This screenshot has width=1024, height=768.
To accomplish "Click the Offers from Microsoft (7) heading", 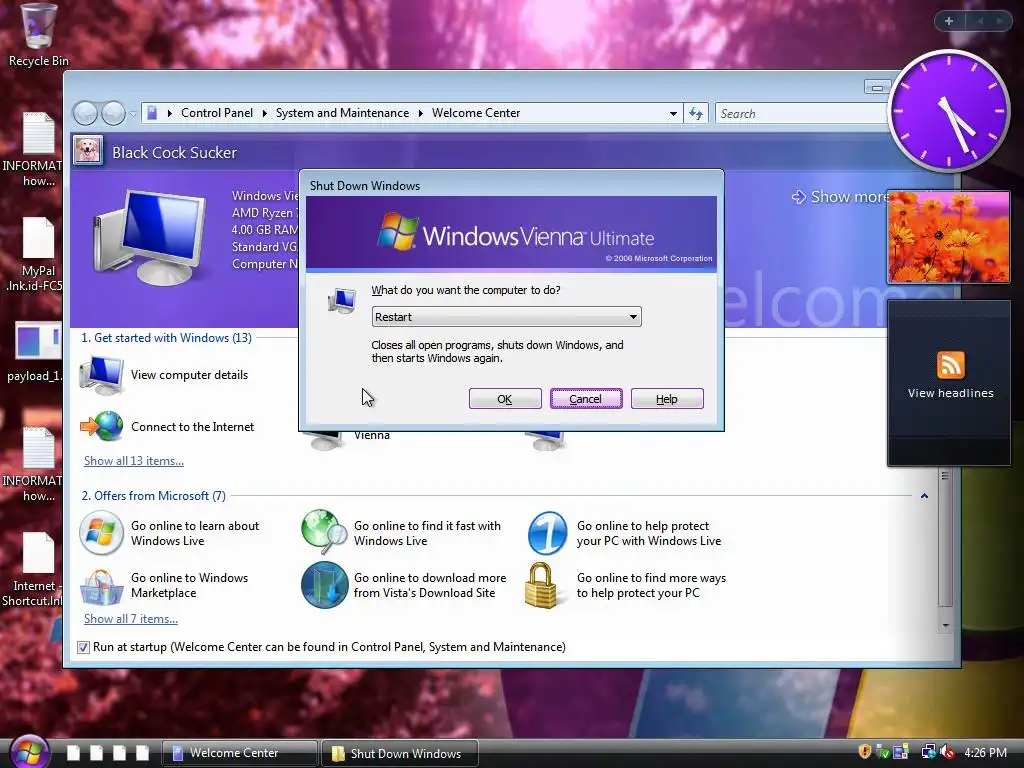I will coord(153,496).
